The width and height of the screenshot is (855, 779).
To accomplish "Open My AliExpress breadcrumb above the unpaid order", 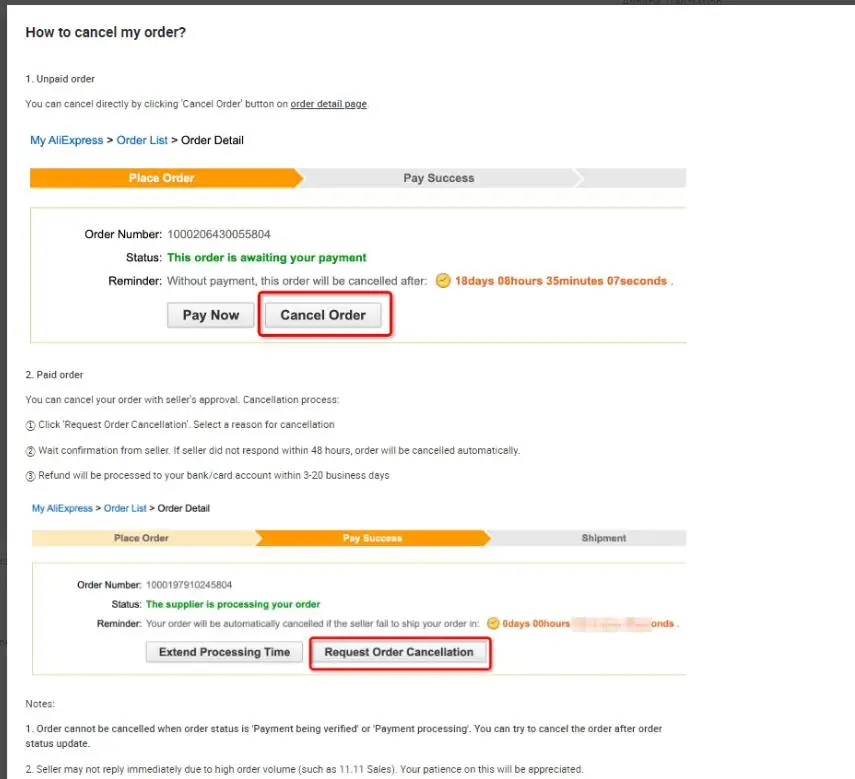I will click(66, 140).
